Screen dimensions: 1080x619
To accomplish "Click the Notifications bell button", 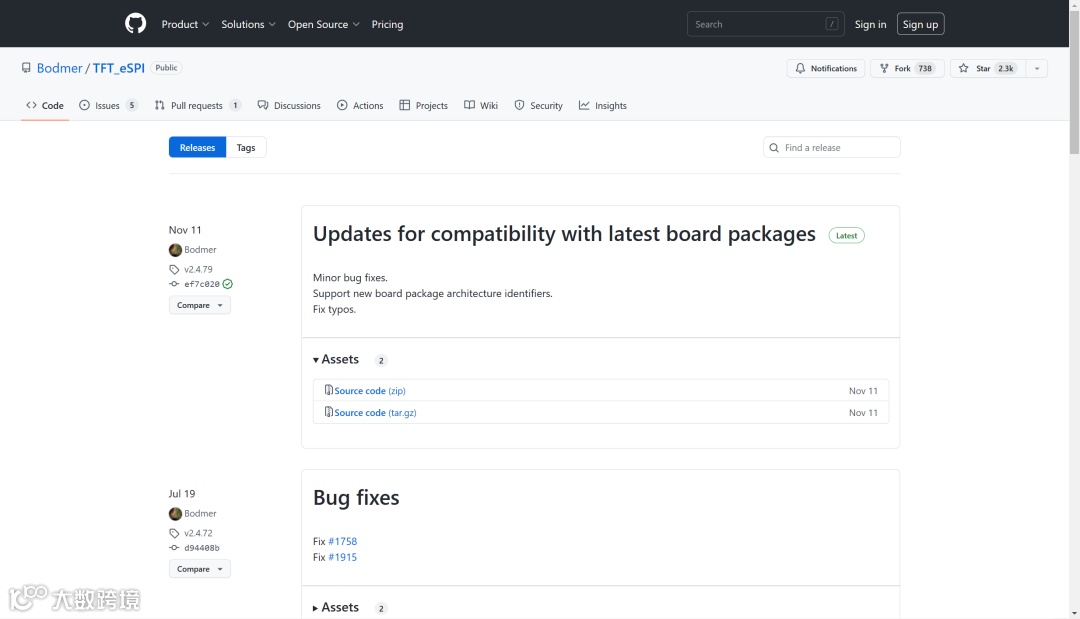I will click(x=826, y=68).
